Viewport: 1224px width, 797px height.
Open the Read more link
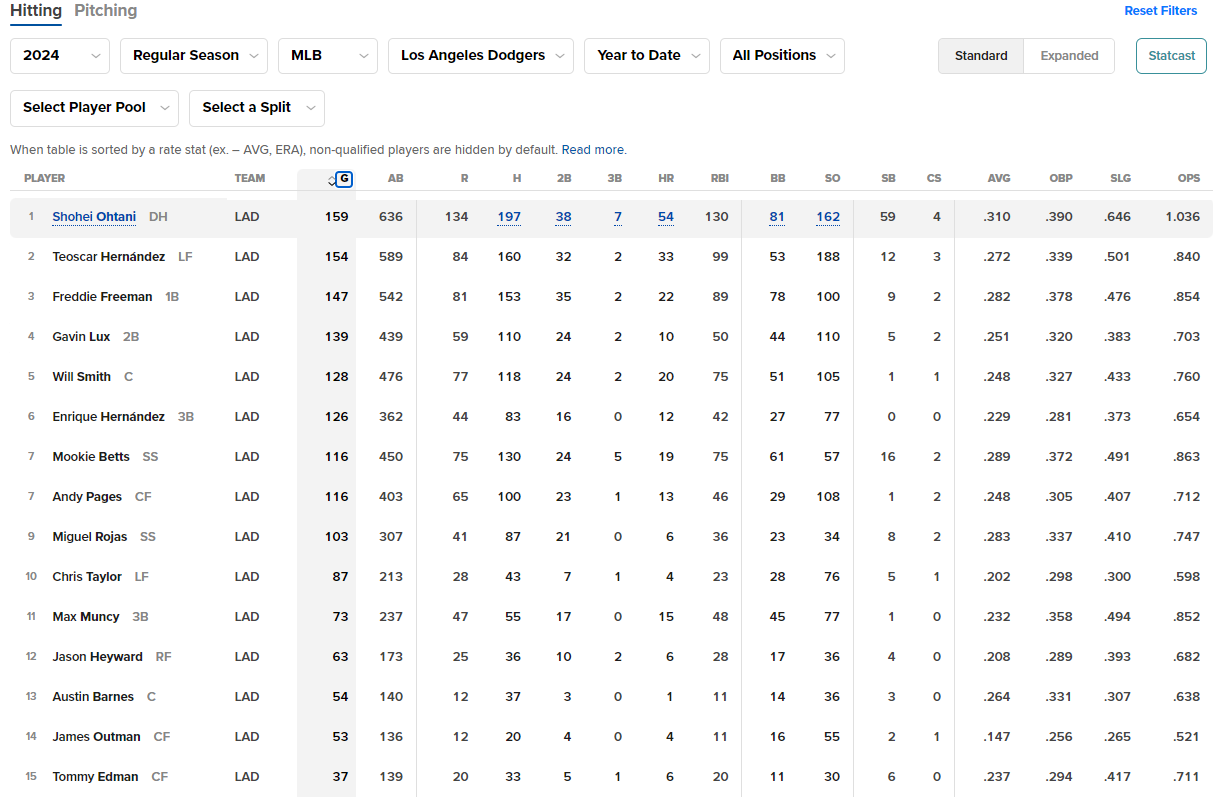(x=593, y=150)
